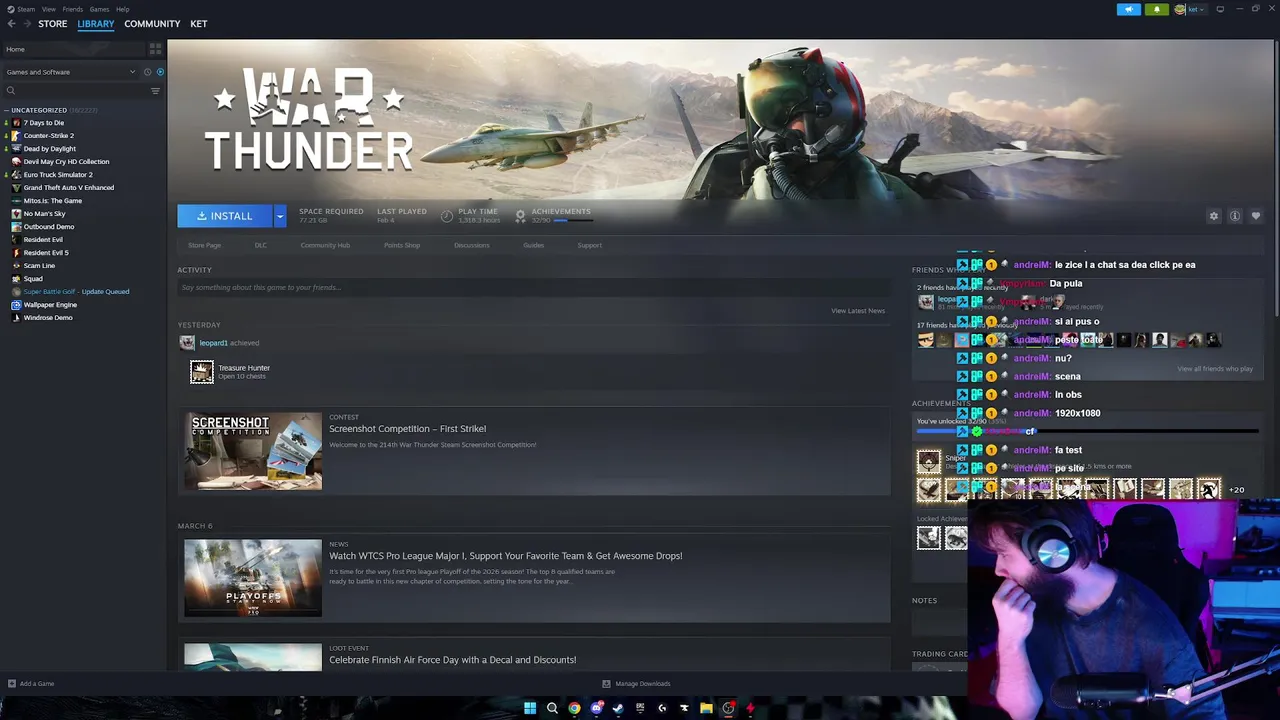Select Windrose Demo in library
The width and height of the screenshot is (1280, 720).
tap(48, 318)
